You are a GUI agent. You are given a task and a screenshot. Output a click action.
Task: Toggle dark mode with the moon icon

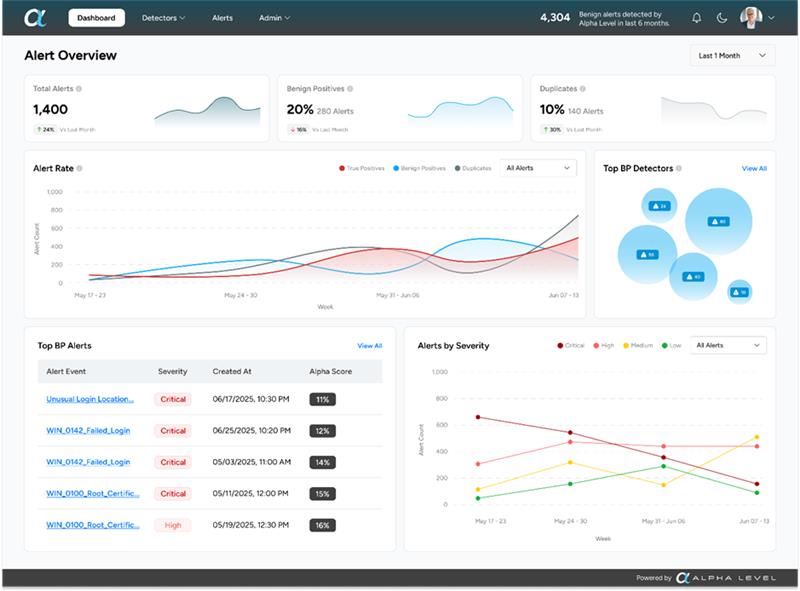(x=723, y=18)
